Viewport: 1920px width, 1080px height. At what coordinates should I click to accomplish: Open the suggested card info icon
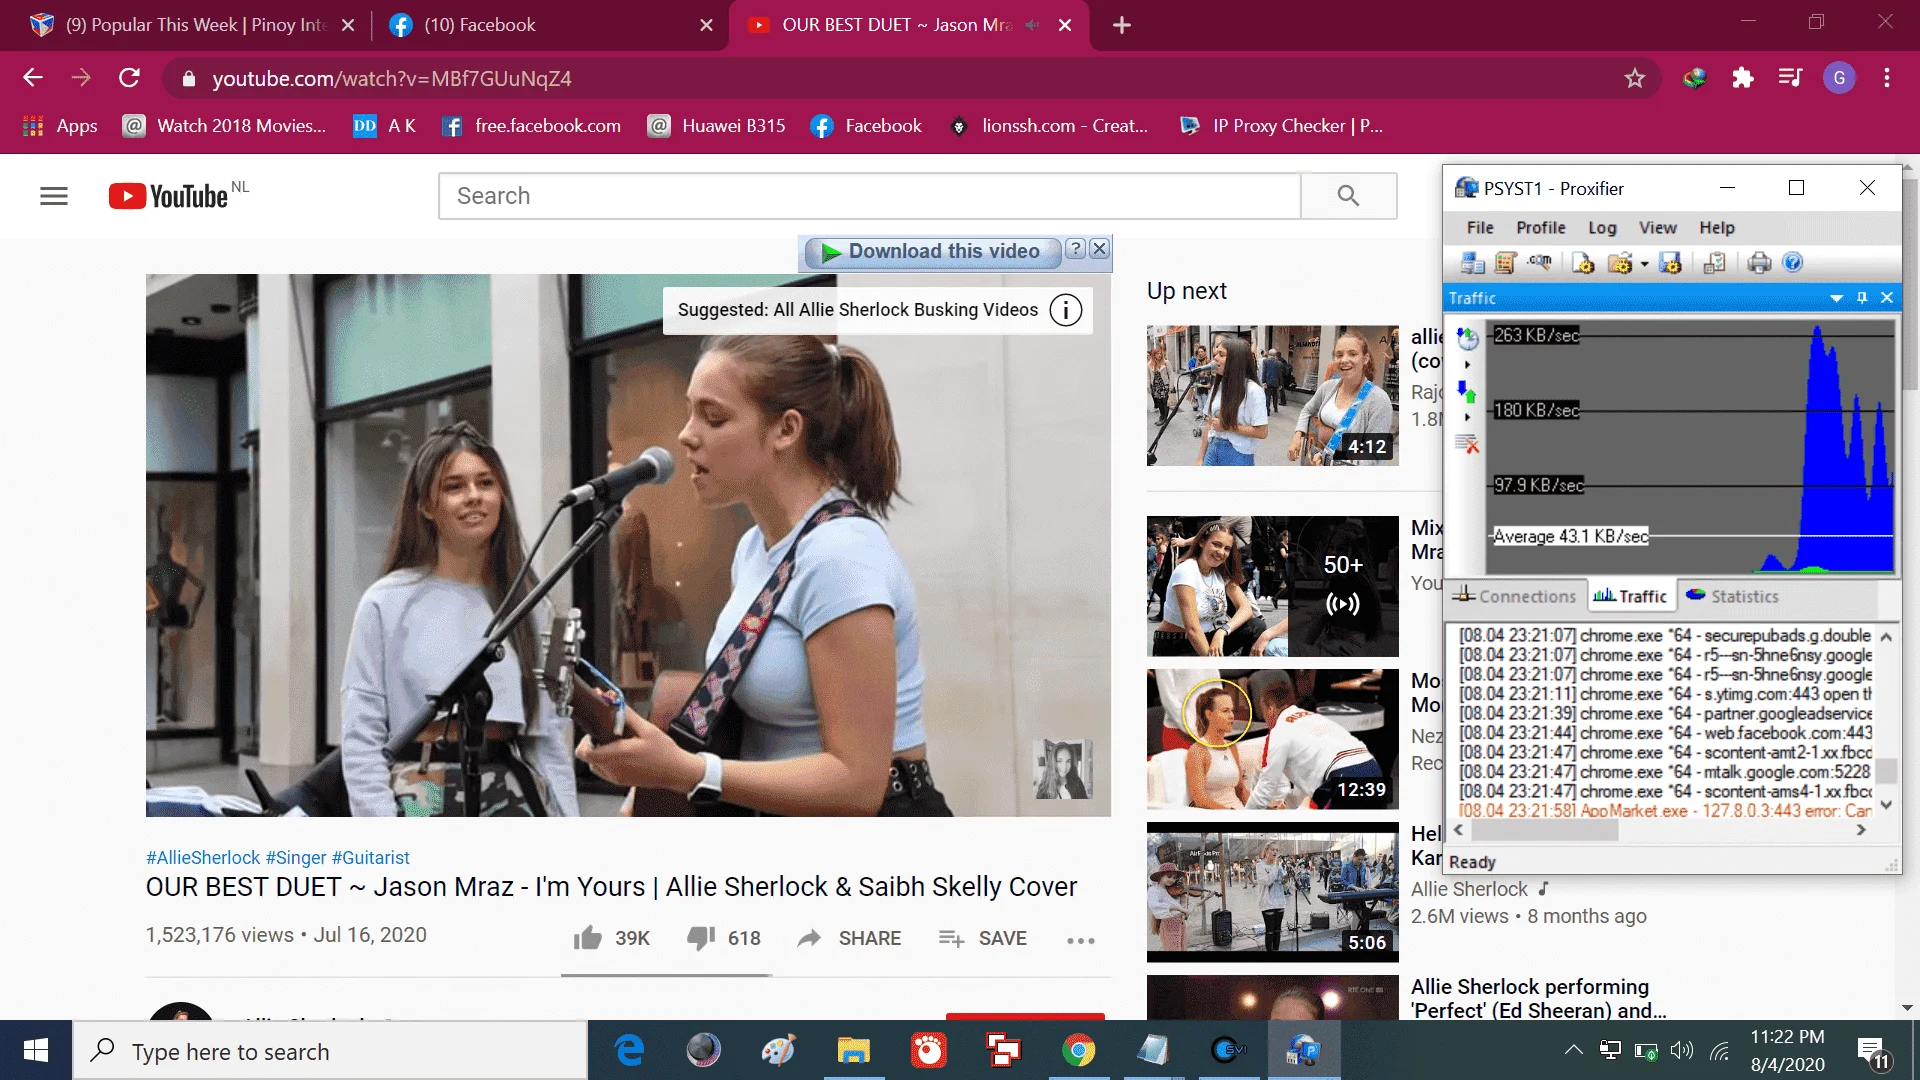(x=1066, y=310)
